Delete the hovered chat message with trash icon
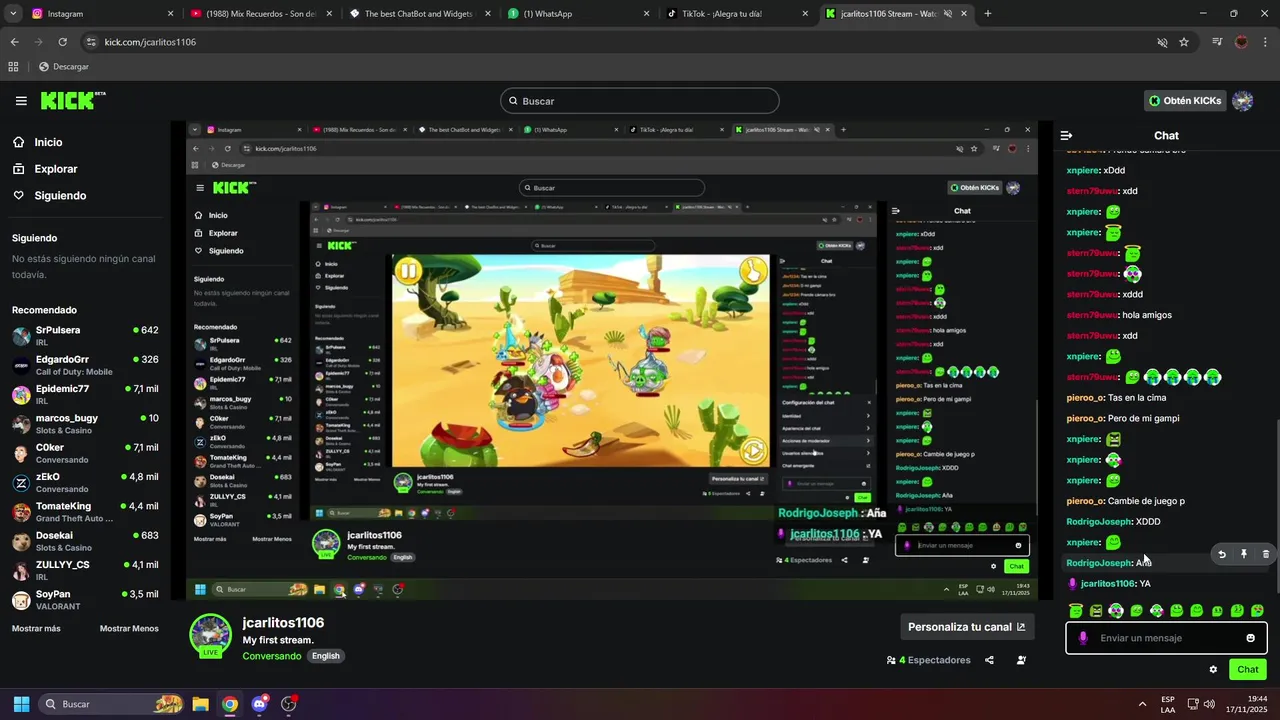The height and width of the screenshot is (720, 1280). pos(1265,554)
